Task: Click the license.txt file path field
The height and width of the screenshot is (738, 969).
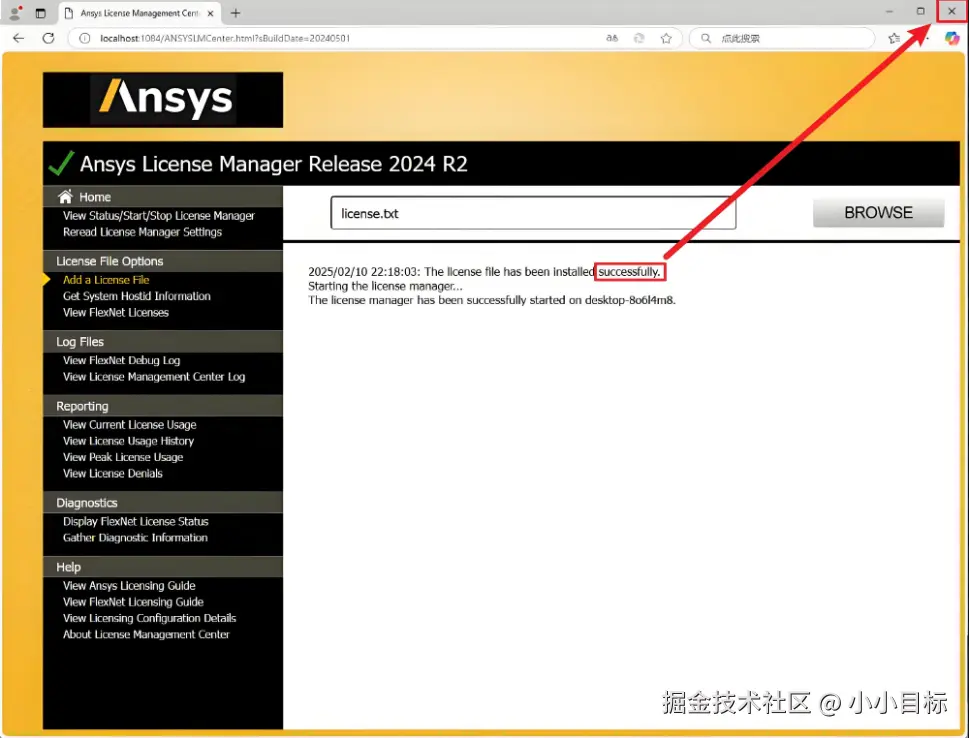Action: [x=533, y=213]
